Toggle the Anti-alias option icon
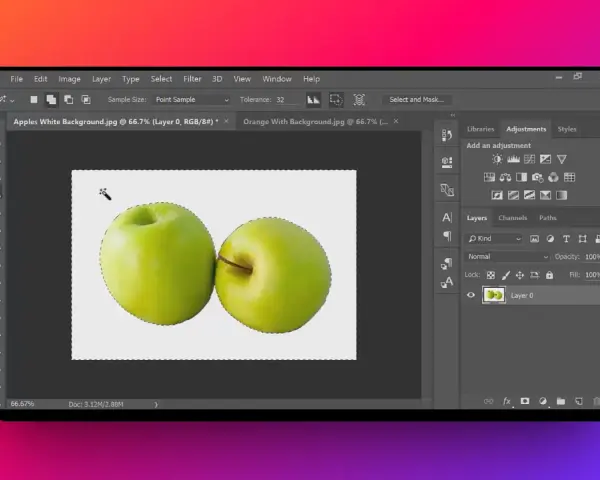Viewport: 600px width, 480px height. click(313, 100)
